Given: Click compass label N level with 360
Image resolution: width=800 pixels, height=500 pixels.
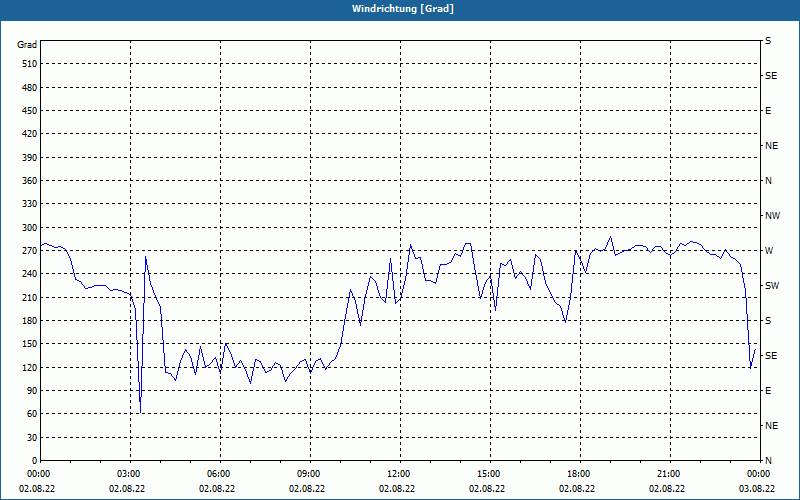Looking at the screenshot, I should point(768,181).
